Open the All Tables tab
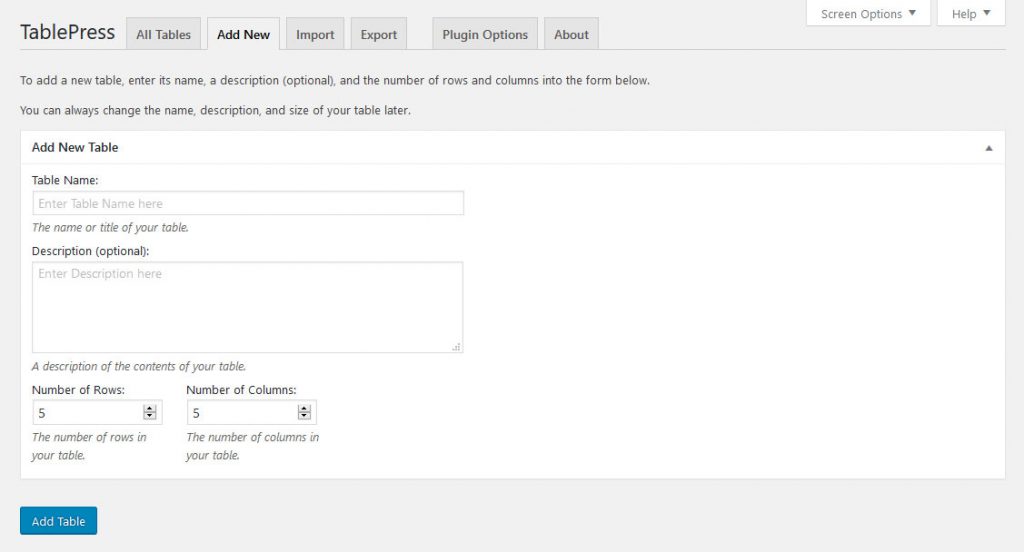The height and width of the screenshot is (552, 1024). (163, 34)
